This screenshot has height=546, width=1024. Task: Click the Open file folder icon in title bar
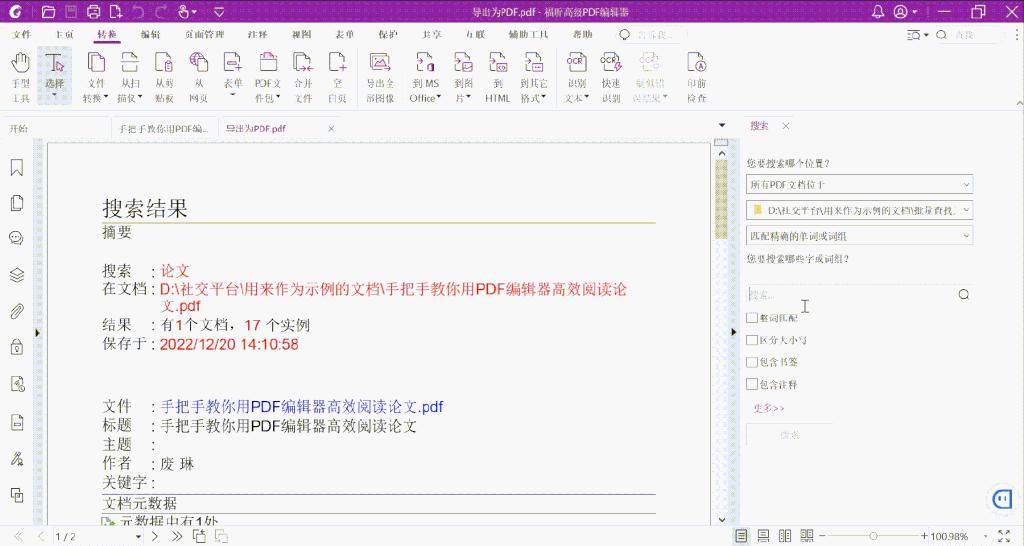click(48, 12)
